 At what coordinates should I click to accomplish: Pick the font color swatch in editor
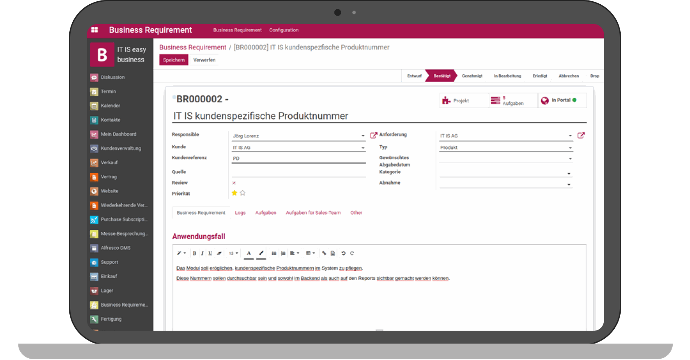point(249,253)
